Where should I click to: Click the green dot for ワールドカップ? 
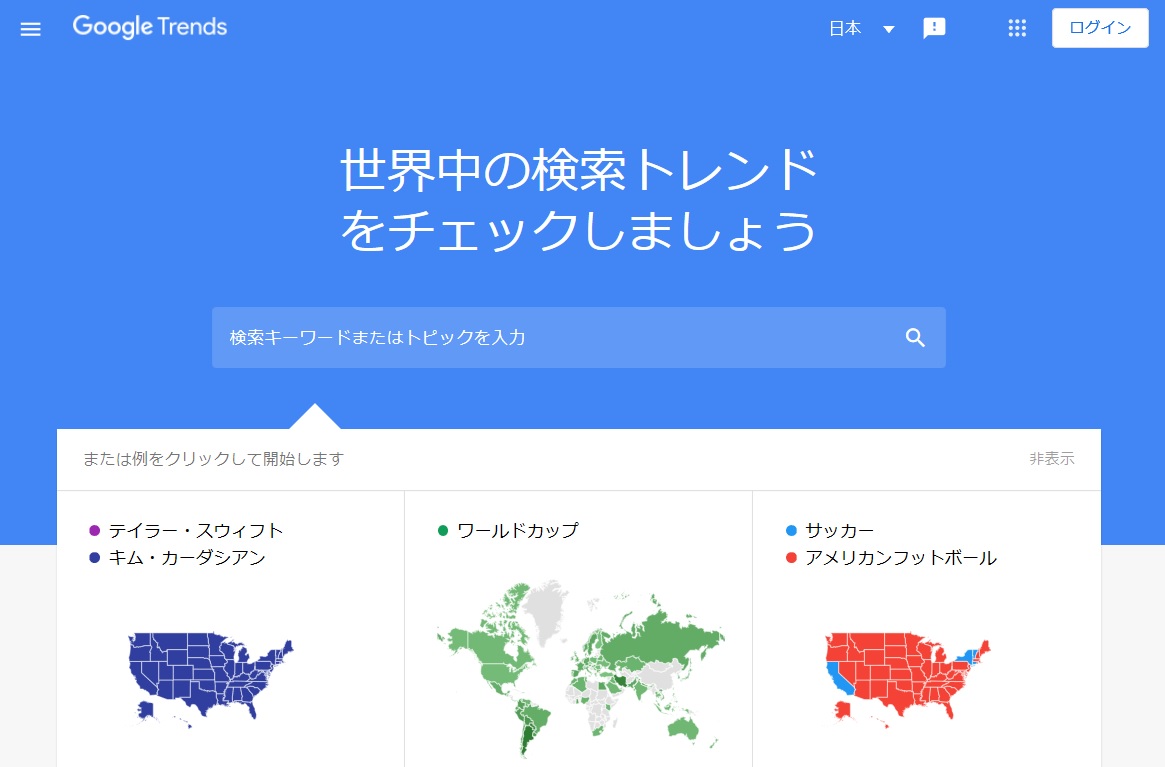pyautogui.click(x=442, y=531)
